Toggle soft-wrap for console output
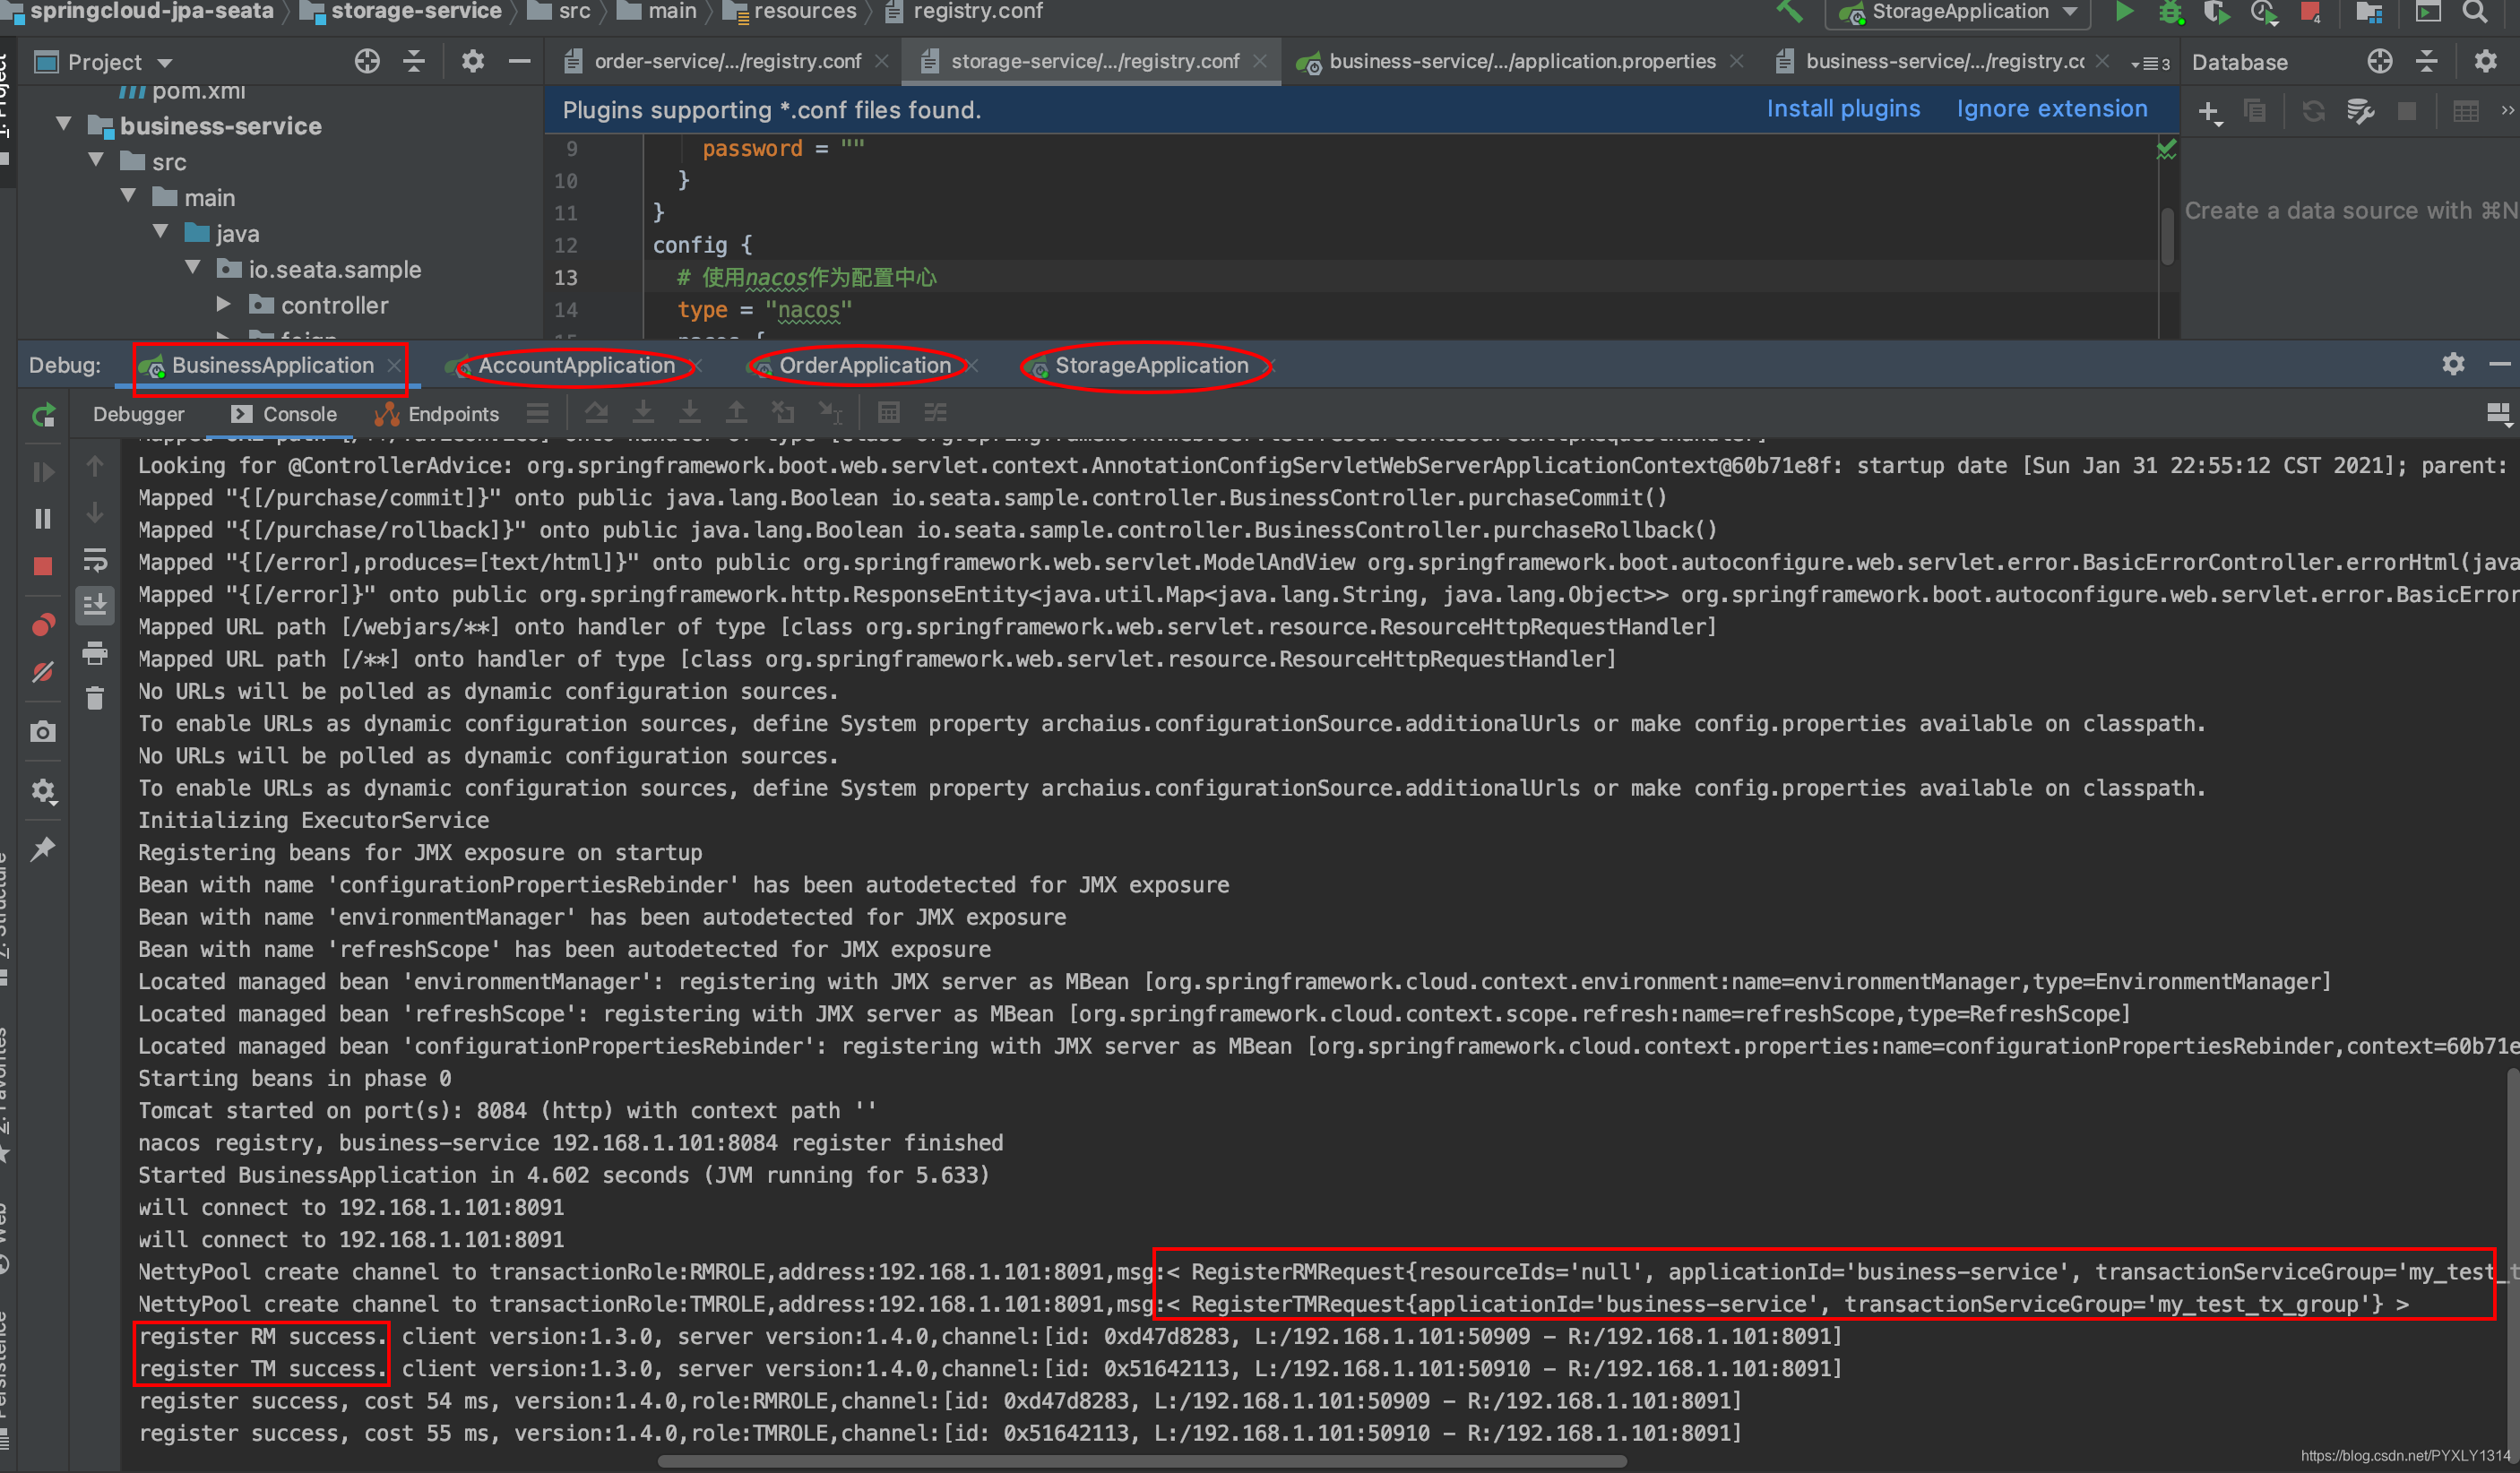This screenshot has height=1473, width=2520. pyautogui.click(x=95, y=559)
